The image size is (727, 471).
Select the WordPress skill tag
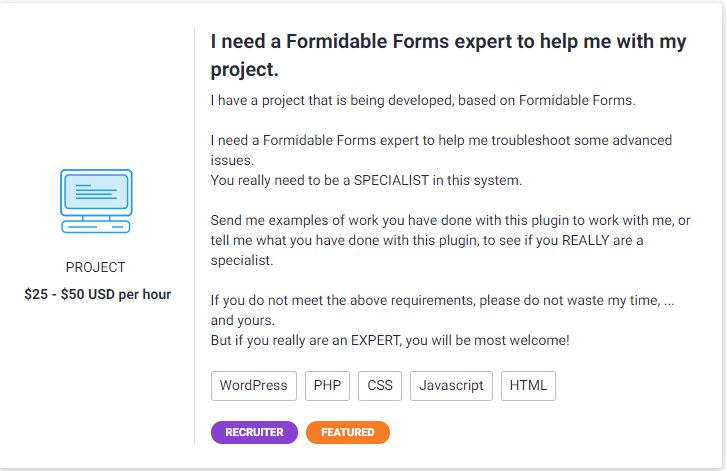point(254,385)
